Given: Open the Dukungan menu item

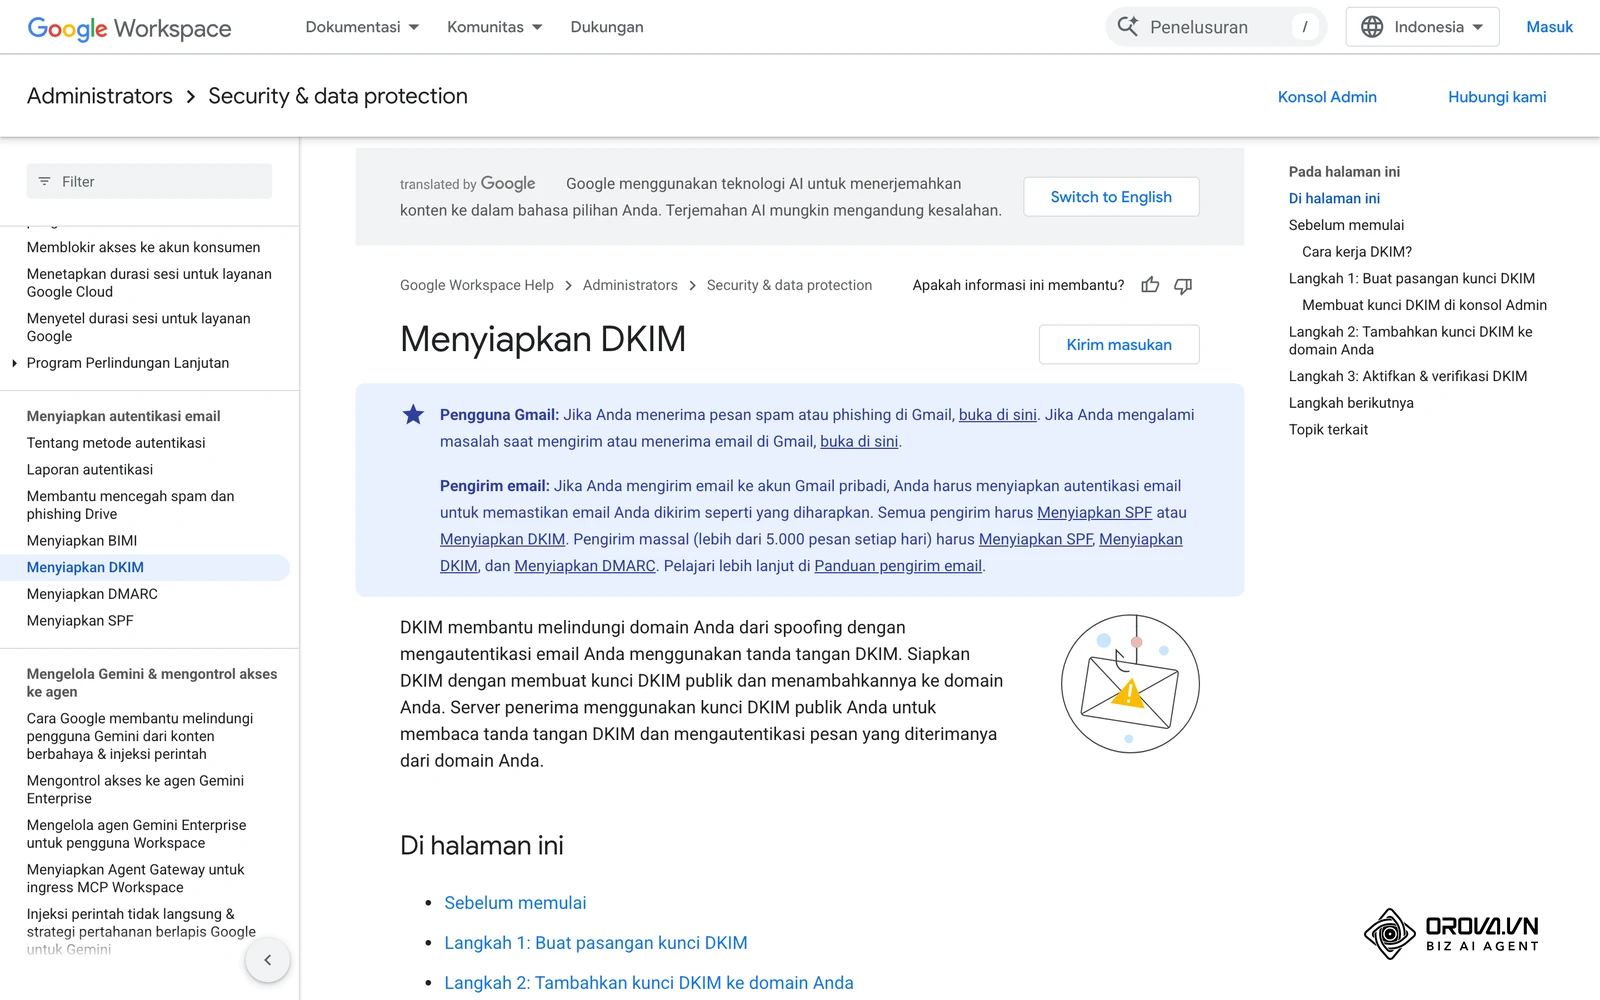Looking at the screenshot, I should tap(607, 27).
